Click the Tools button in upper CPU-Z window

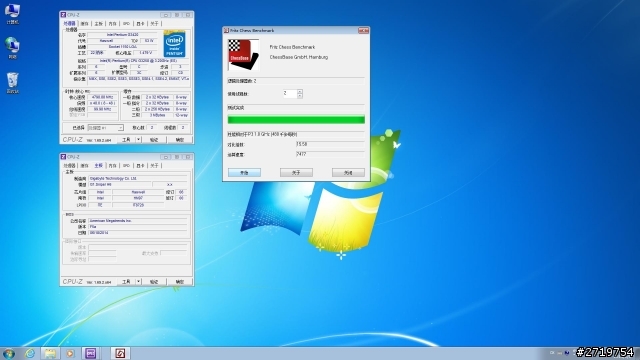tap(127, 140)
